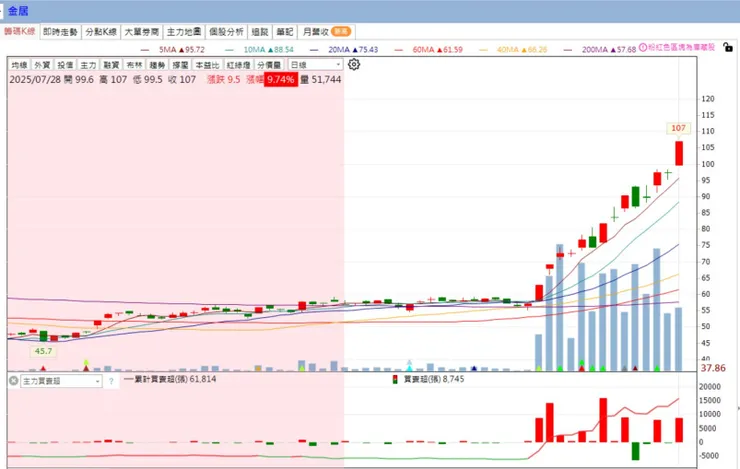Click the pink info circle icon
This screenshot has height=469, width=740.
tap(643, 47)
